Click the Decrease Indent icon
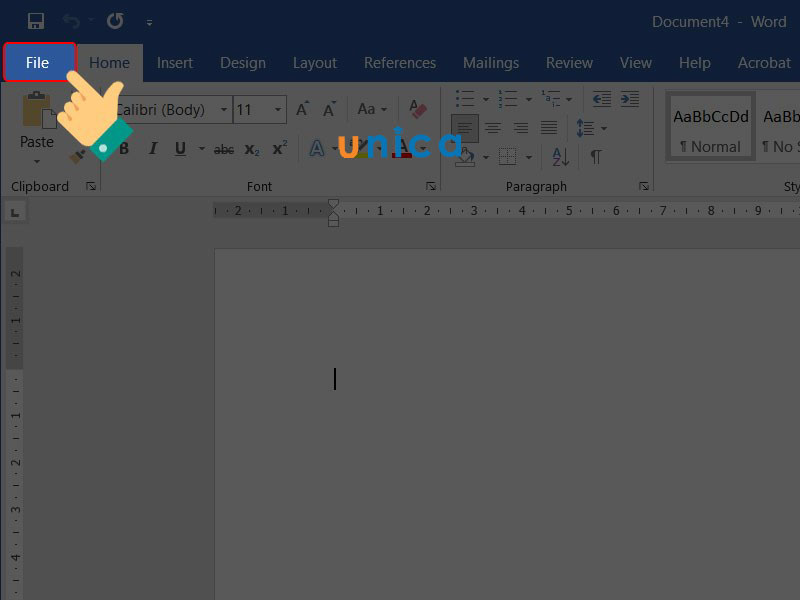The image size is (800, 600). click(x=600, y=99)
